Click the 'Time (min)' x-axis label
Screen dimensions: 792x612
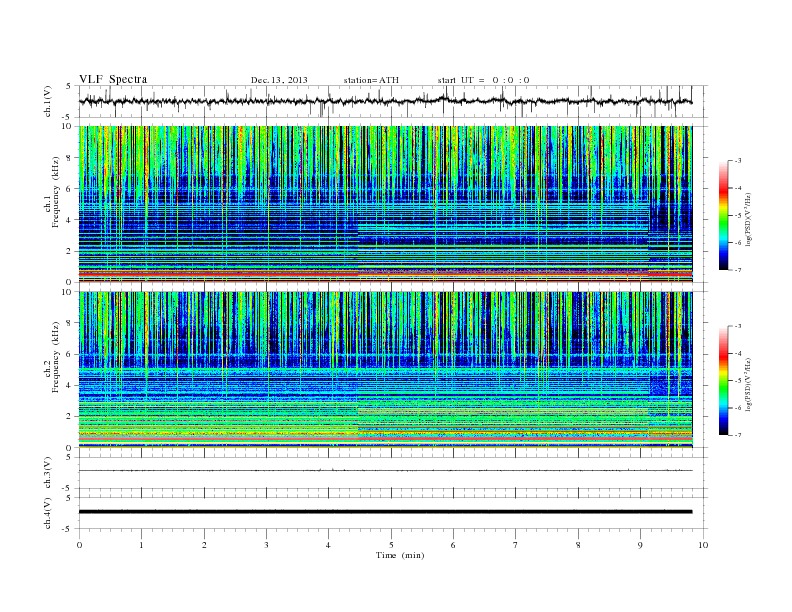400,555
